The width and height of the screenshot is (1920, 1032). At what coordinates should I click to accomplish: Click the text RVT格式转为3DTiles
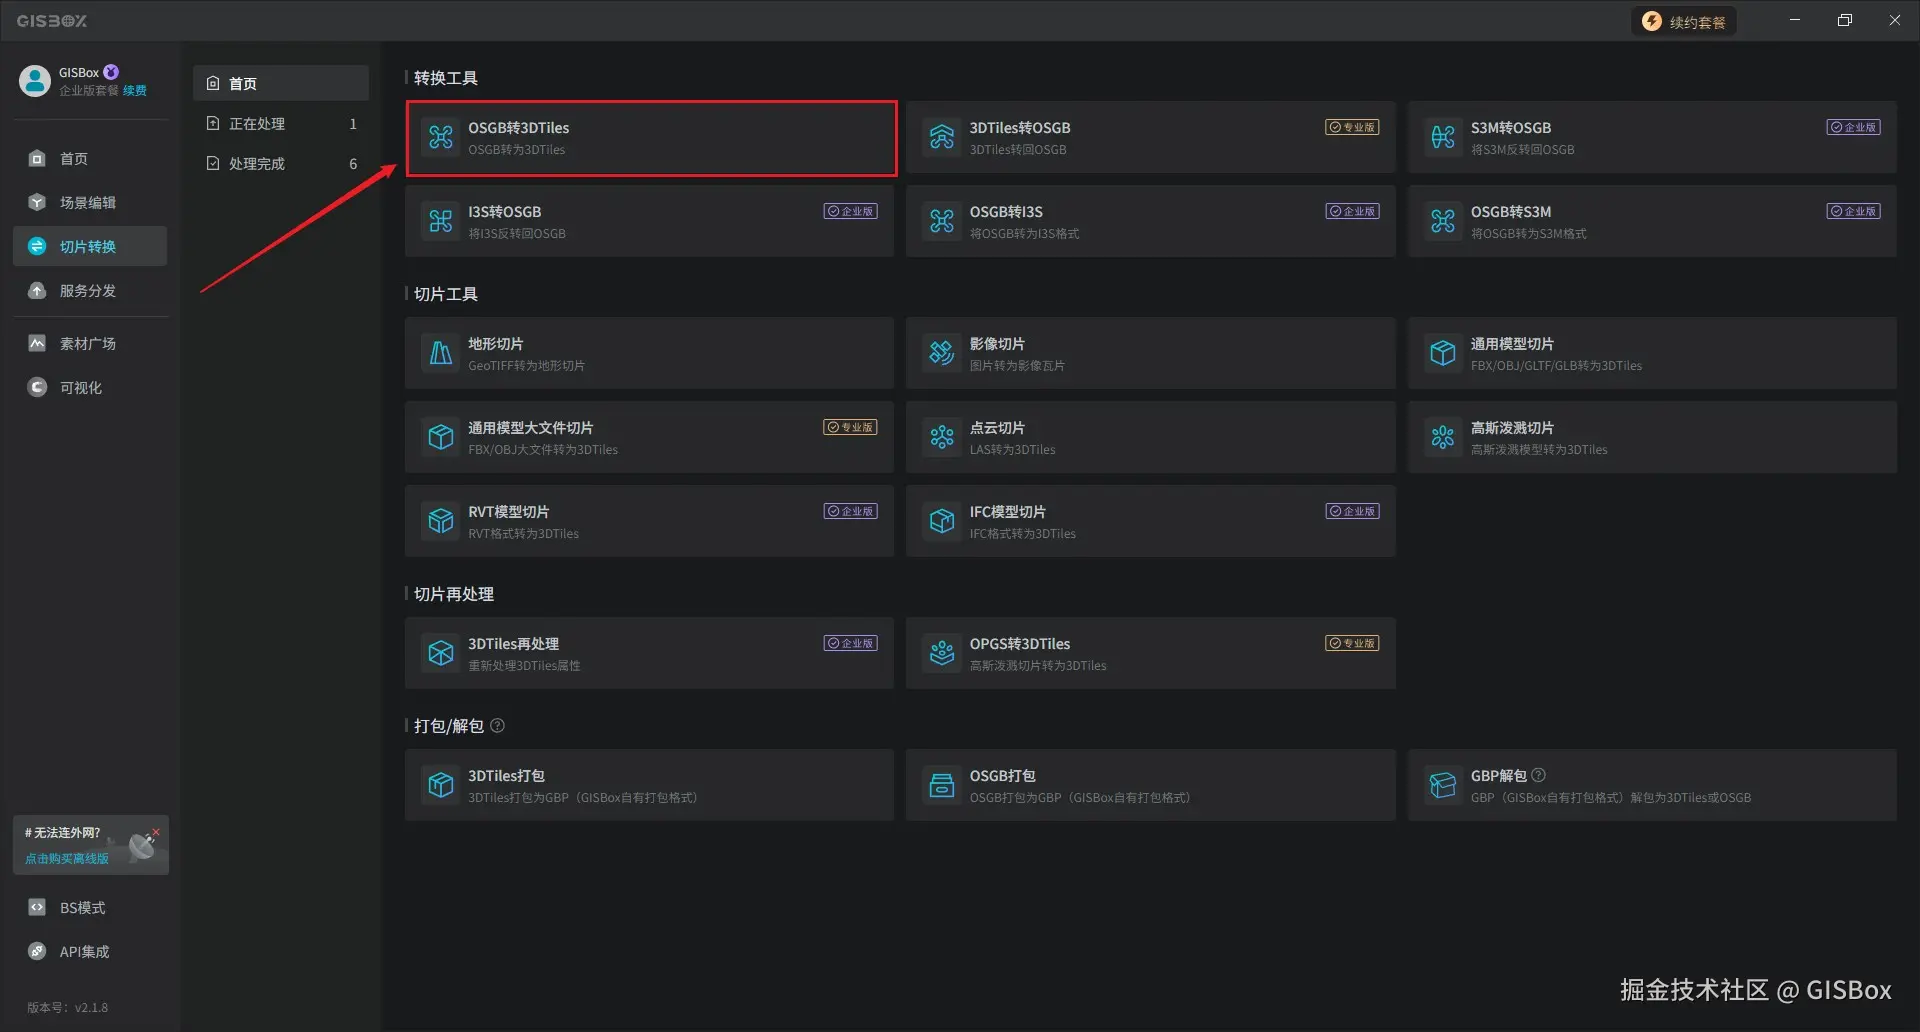point(523,534)
